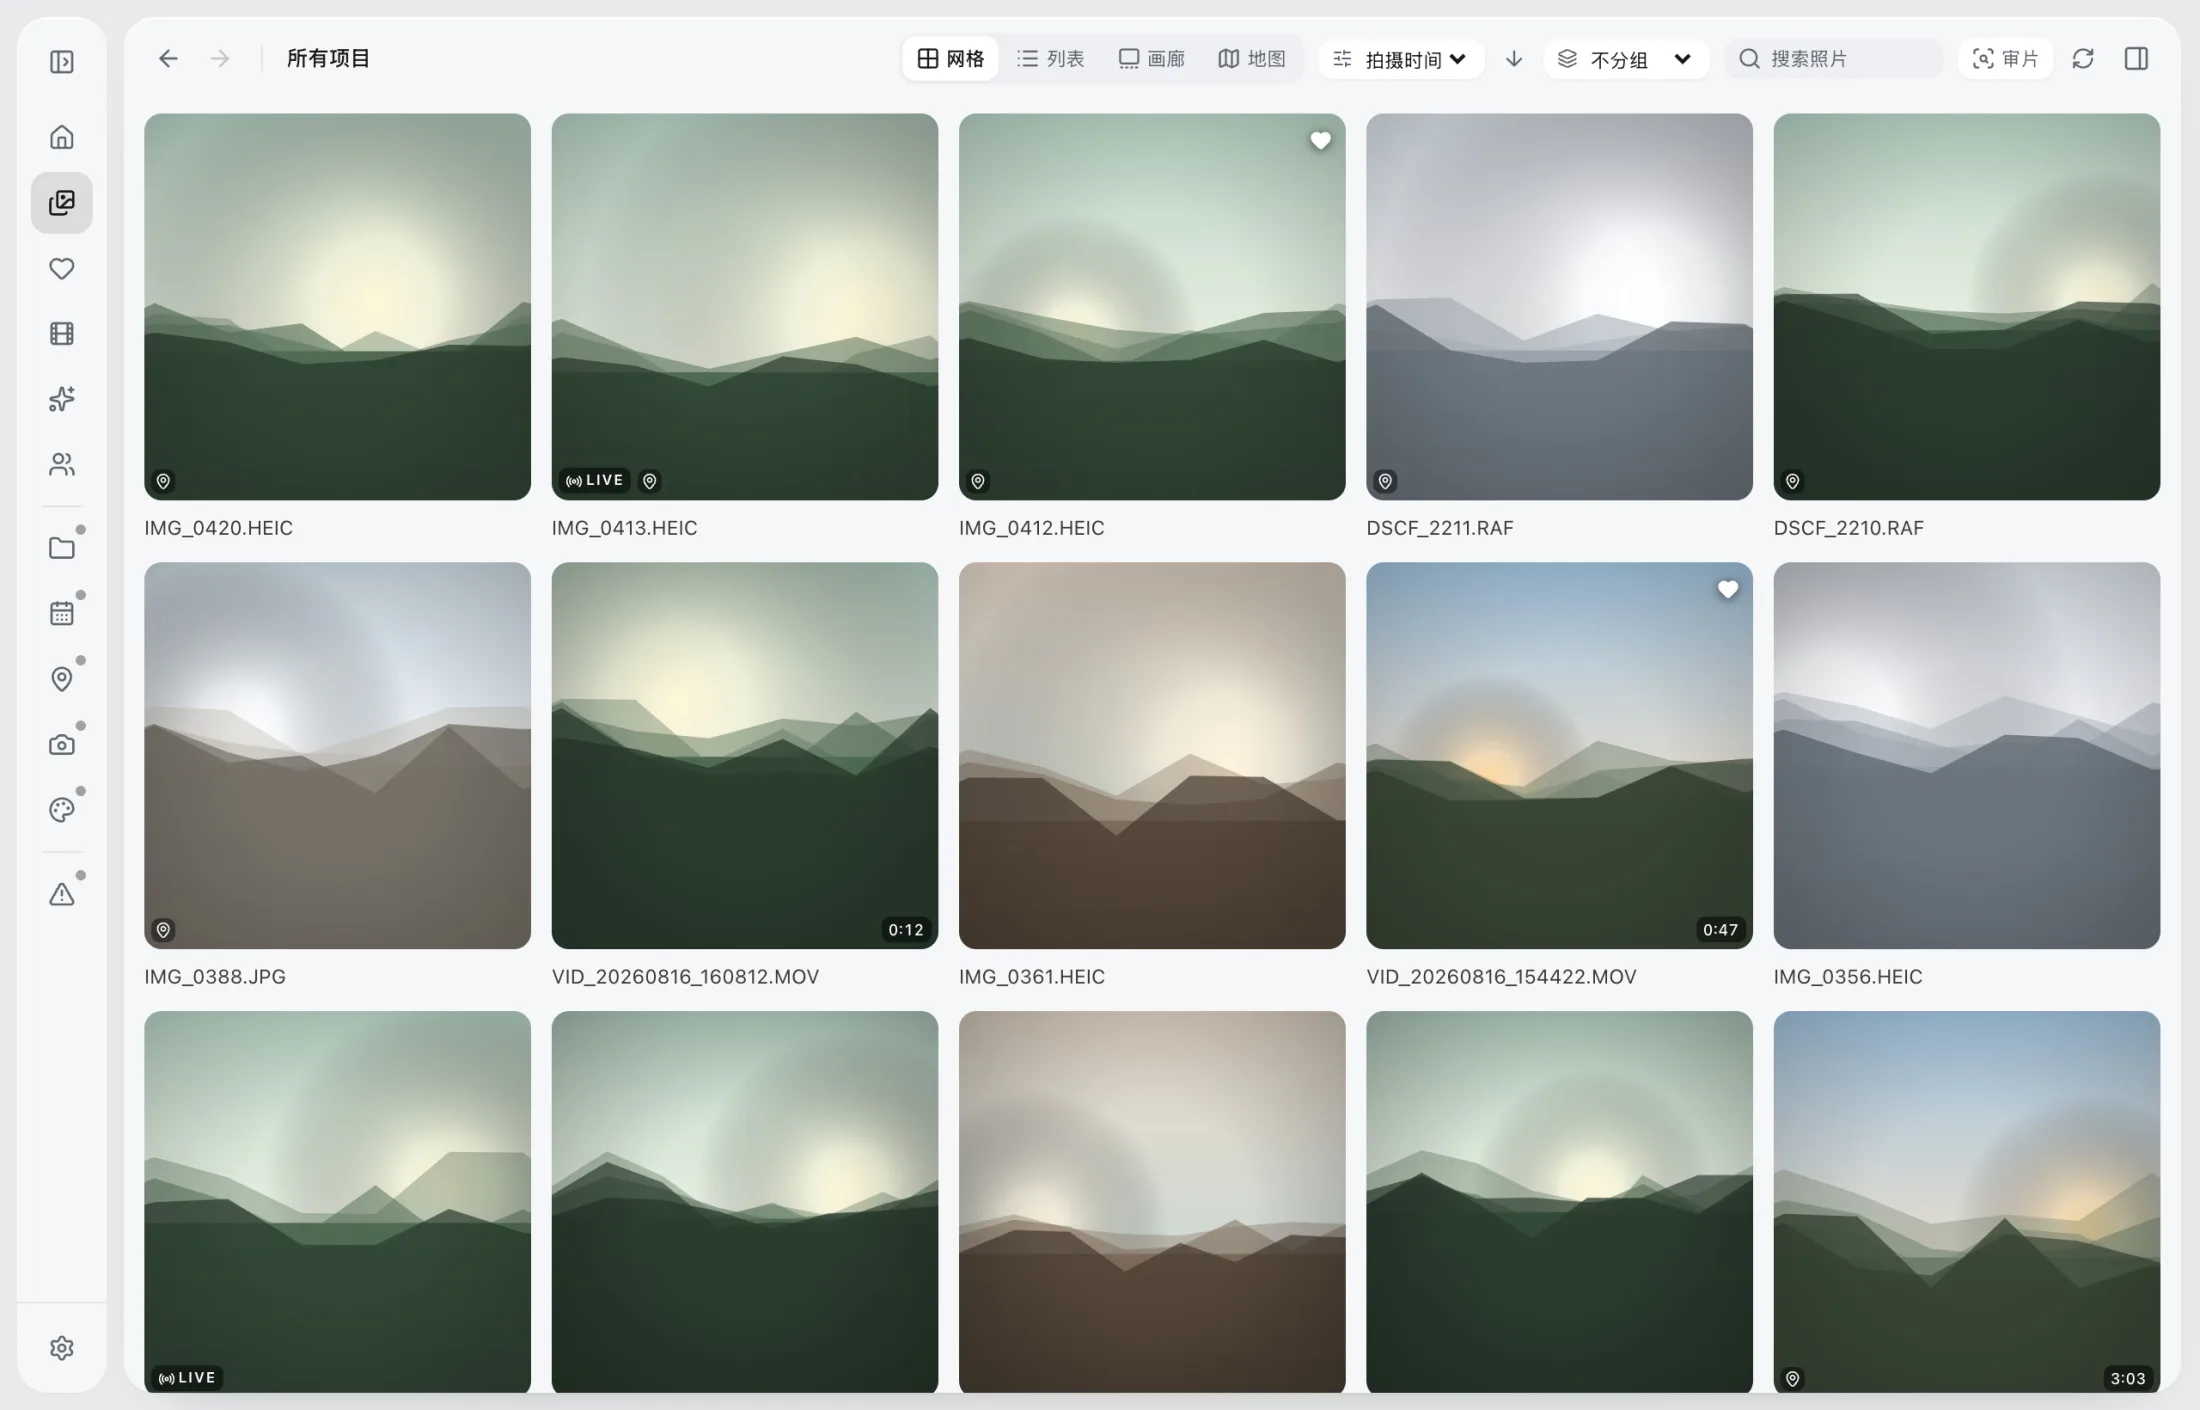
Task: Open the Folders section in sidebar
Action: tap(62, 548)
